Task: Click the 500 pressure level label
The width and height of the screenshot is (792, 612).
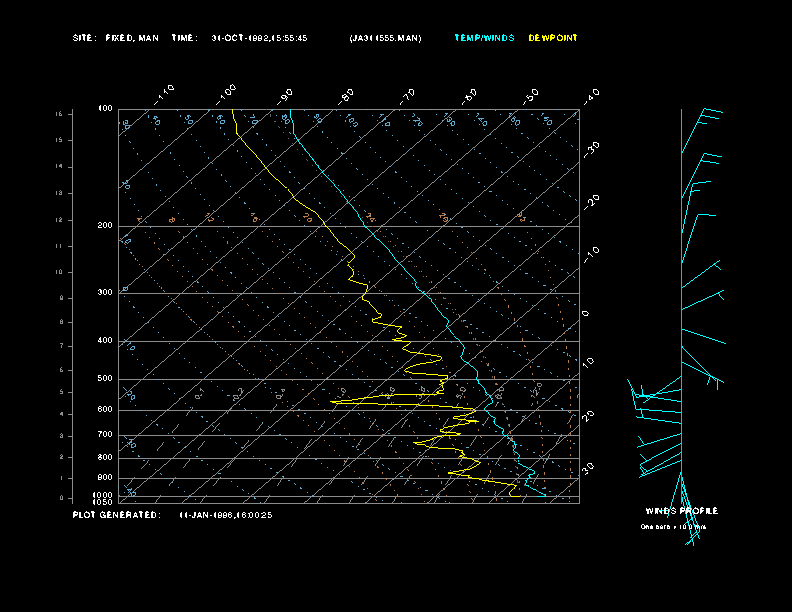Action: [x=105, y=378]
